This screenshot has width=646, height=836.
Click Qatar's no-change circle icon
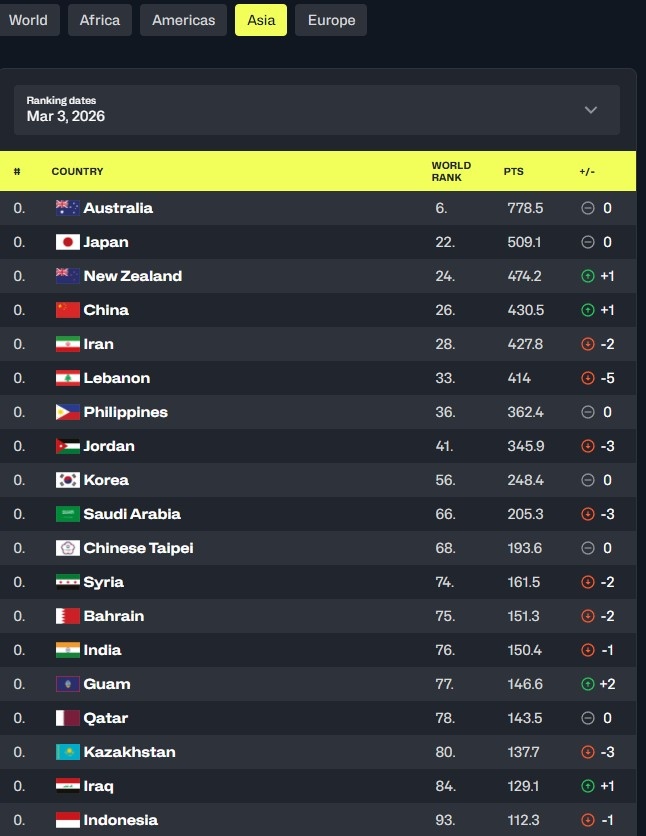[588, 718]
